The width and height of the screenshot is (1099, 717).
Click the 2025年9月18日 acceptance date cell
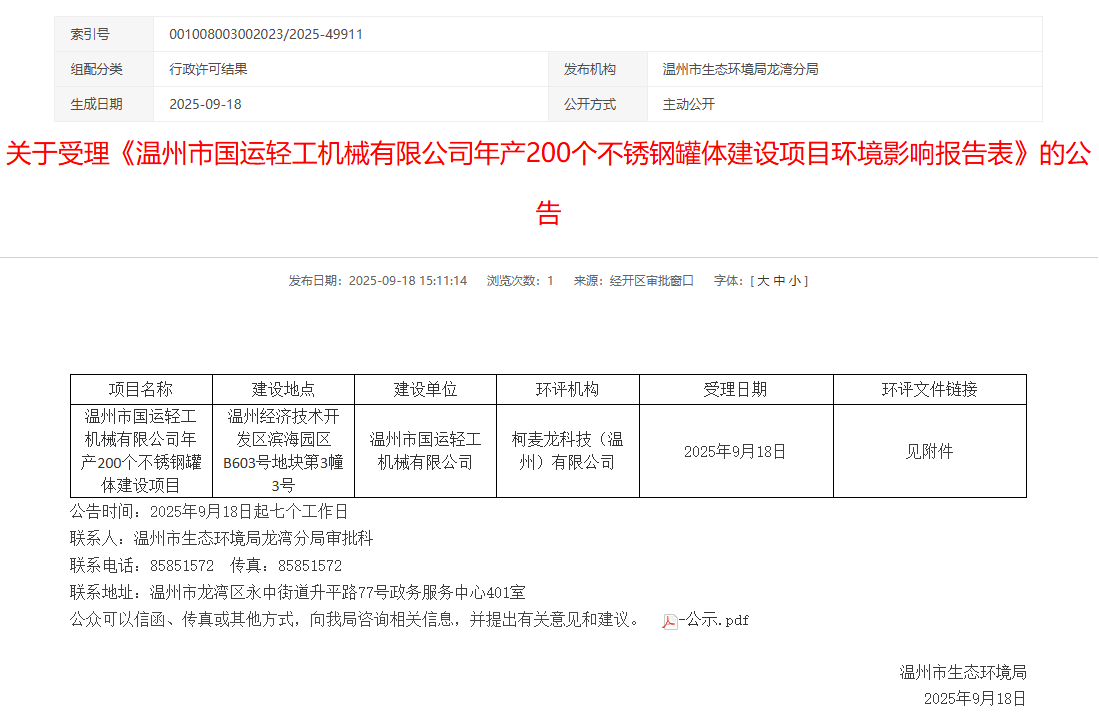735,451
